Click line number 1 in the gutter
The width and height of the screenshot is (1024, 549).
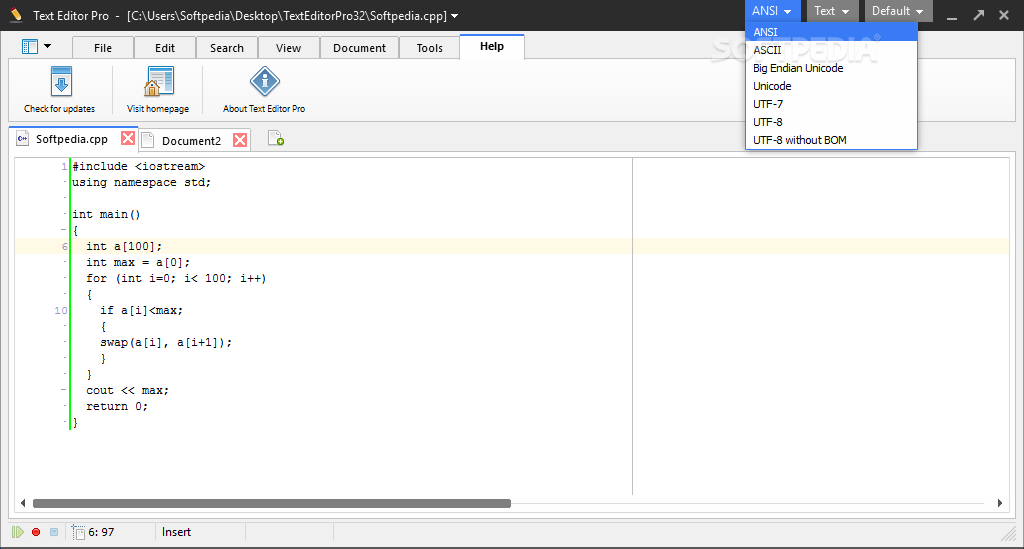tap(64, 166)
